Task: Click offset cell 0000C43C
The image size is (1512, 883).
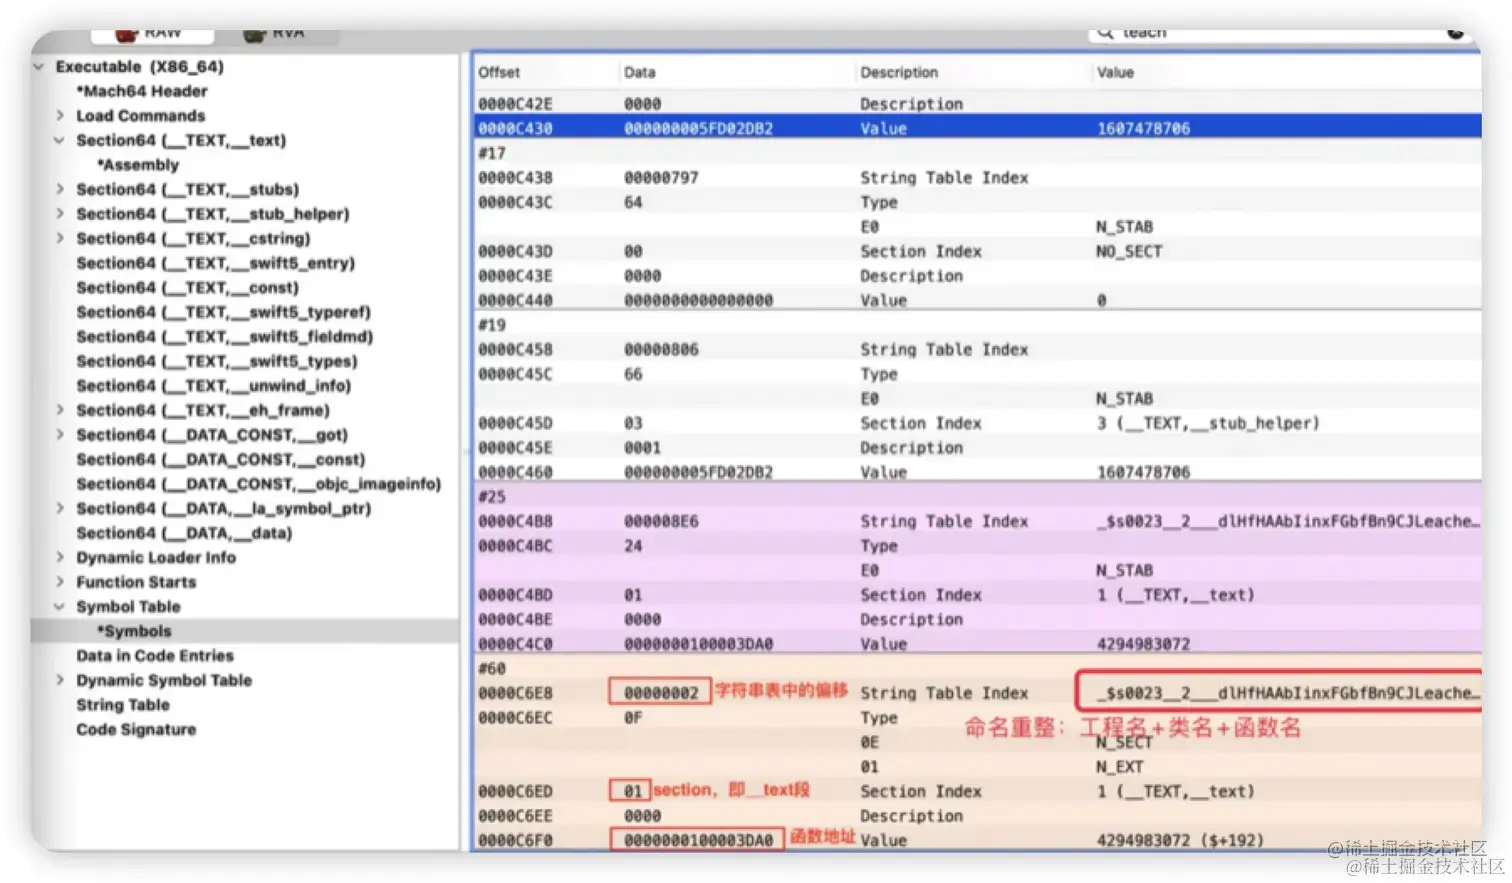Action: (515, 202)
